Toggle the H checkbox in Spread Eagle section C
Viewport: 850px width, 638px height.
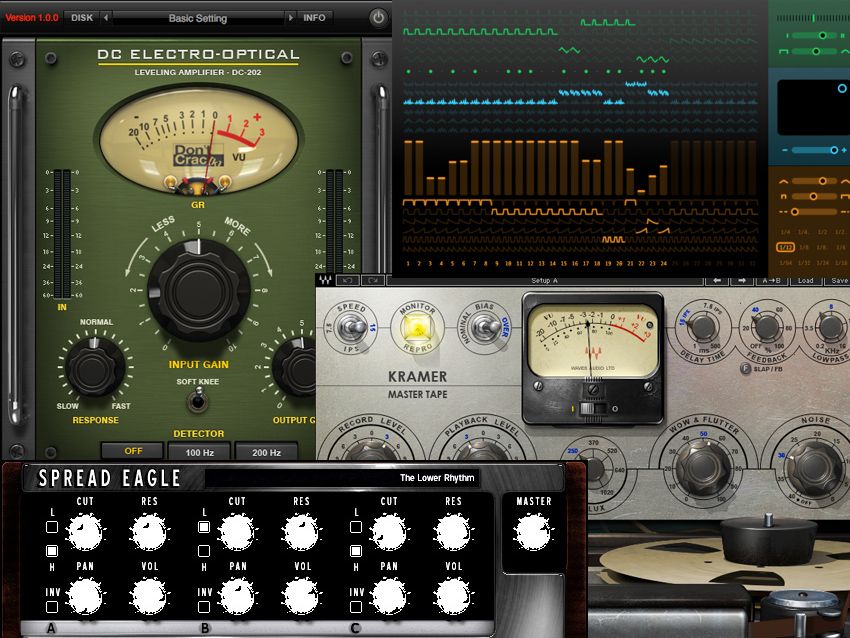[x=356, y=551]
